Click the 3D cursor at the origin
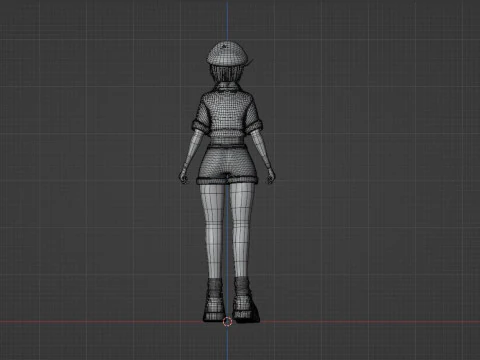 [x=227, y=322]
